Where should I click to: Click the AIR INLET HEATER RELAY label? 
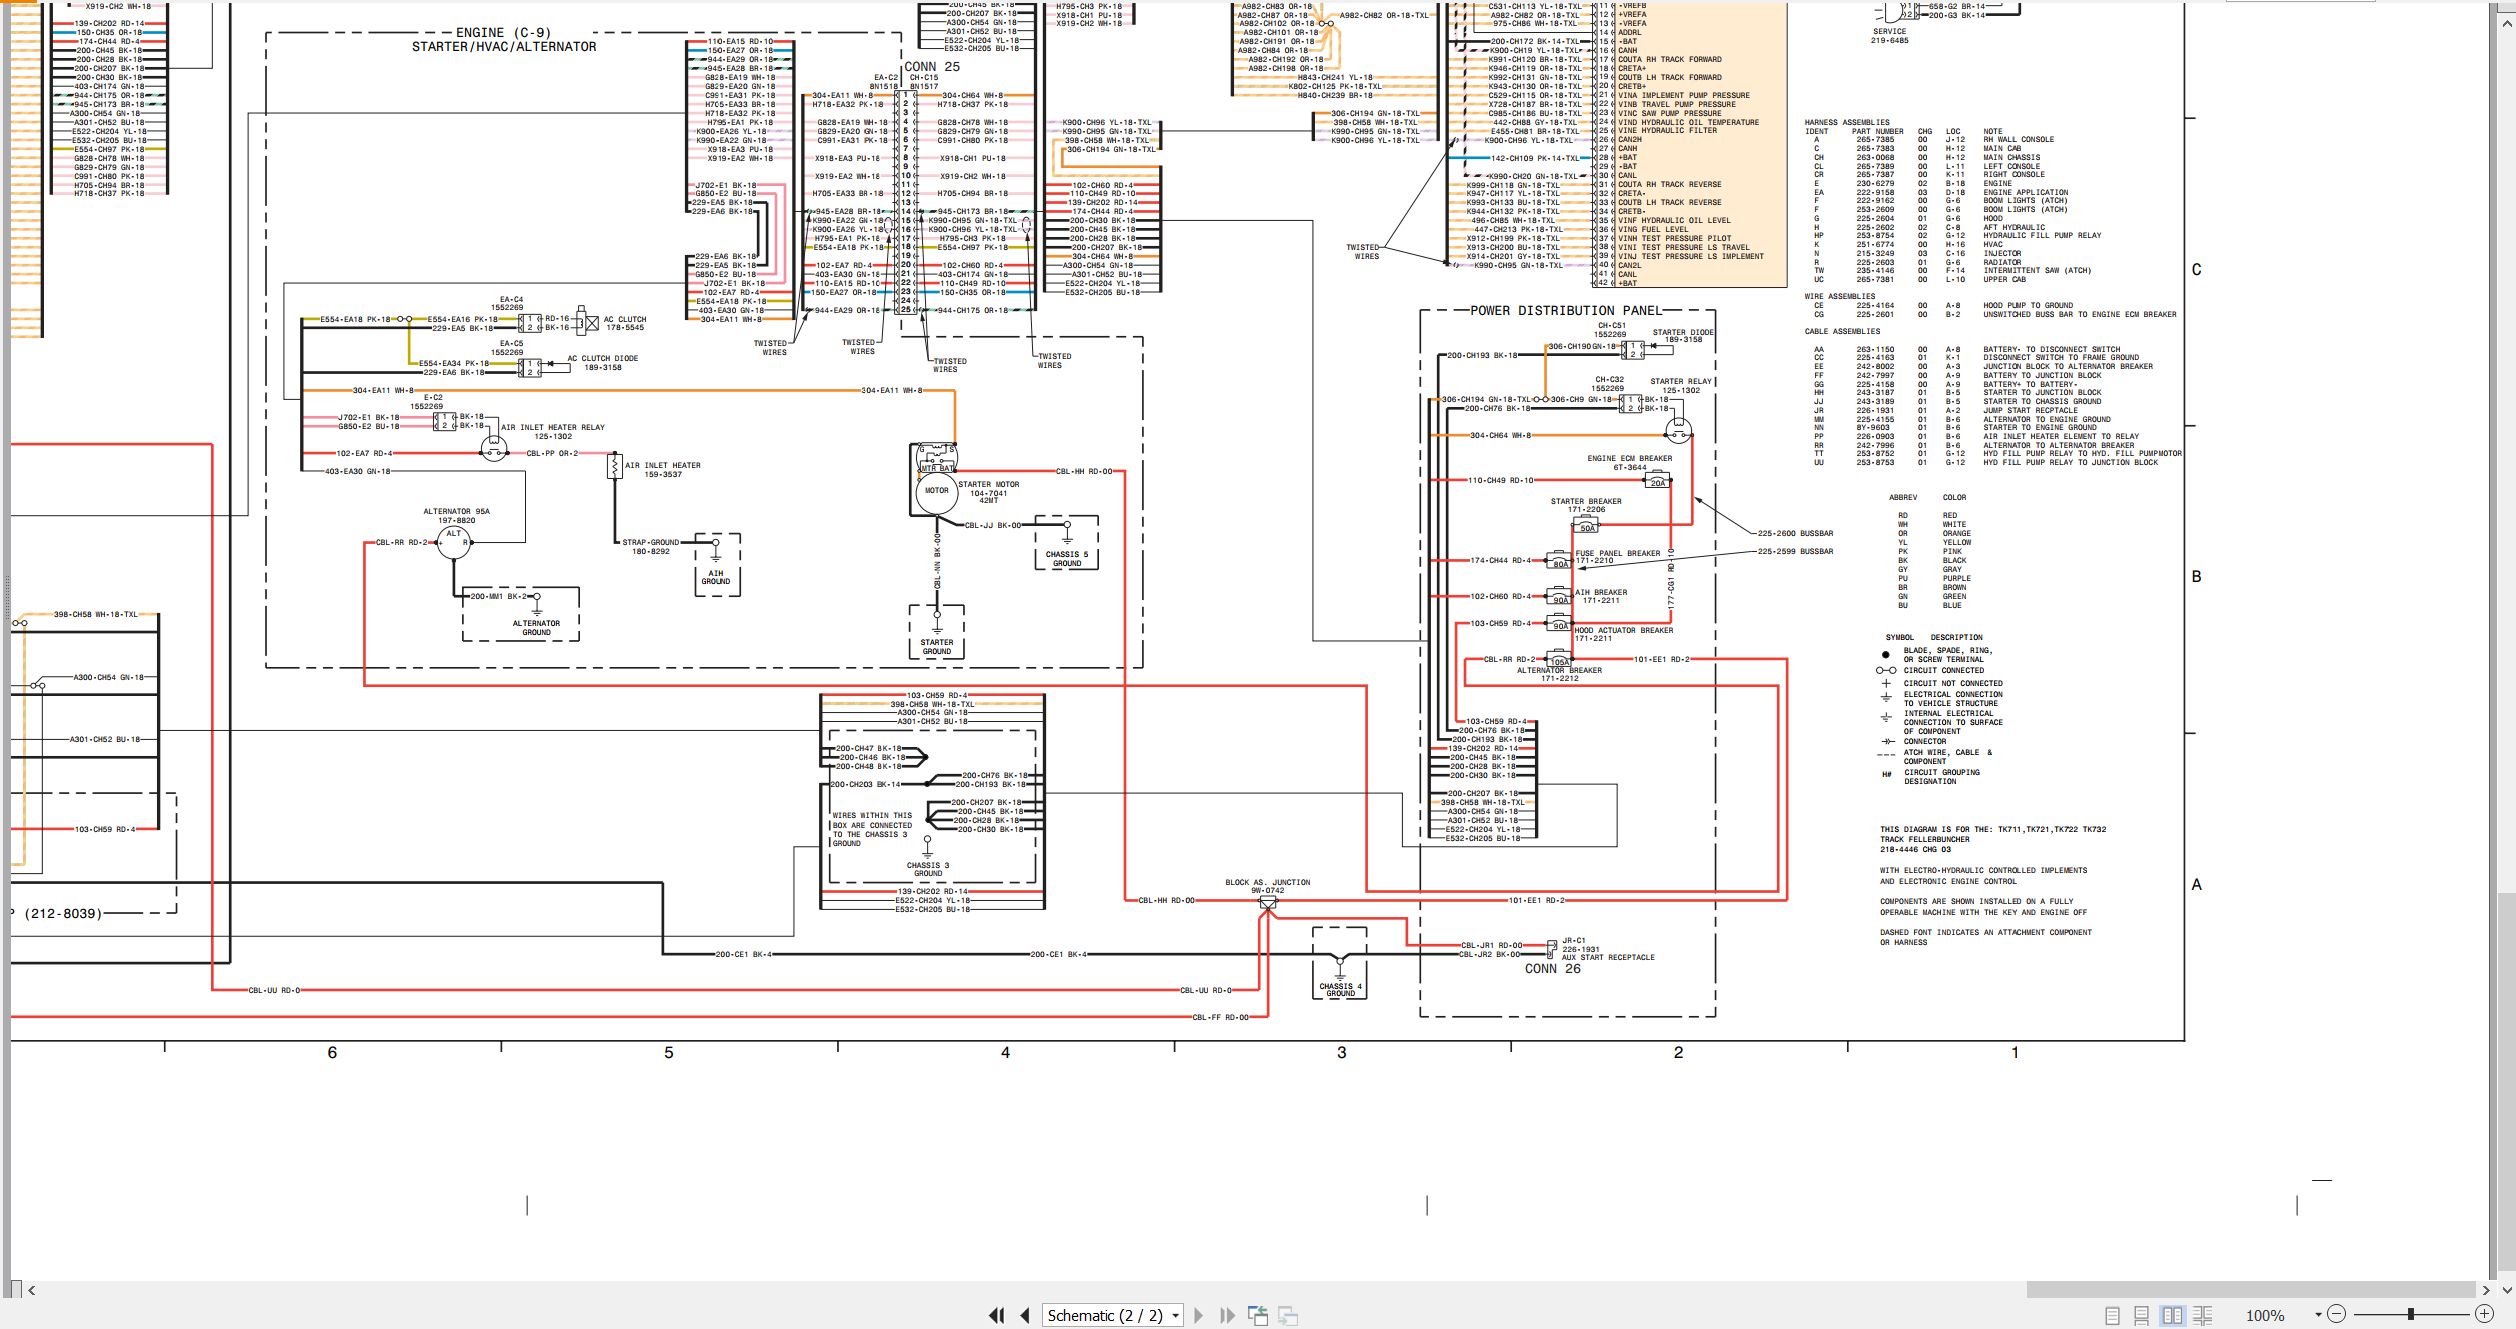coord(552,427)
